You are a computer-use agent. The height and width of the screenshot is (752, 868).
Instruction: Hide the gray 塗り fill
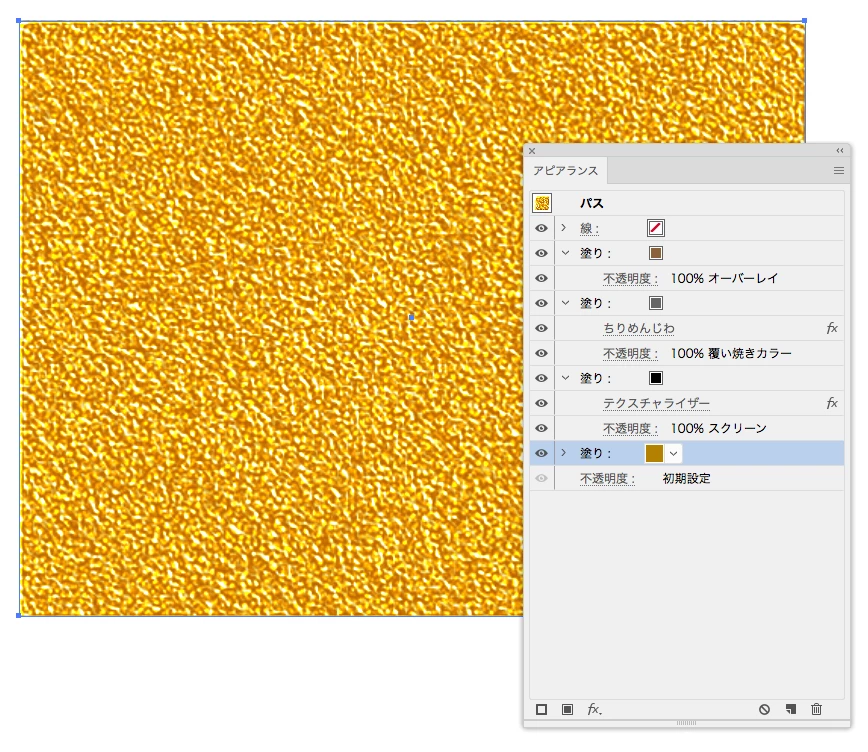(x=541, y=303)
